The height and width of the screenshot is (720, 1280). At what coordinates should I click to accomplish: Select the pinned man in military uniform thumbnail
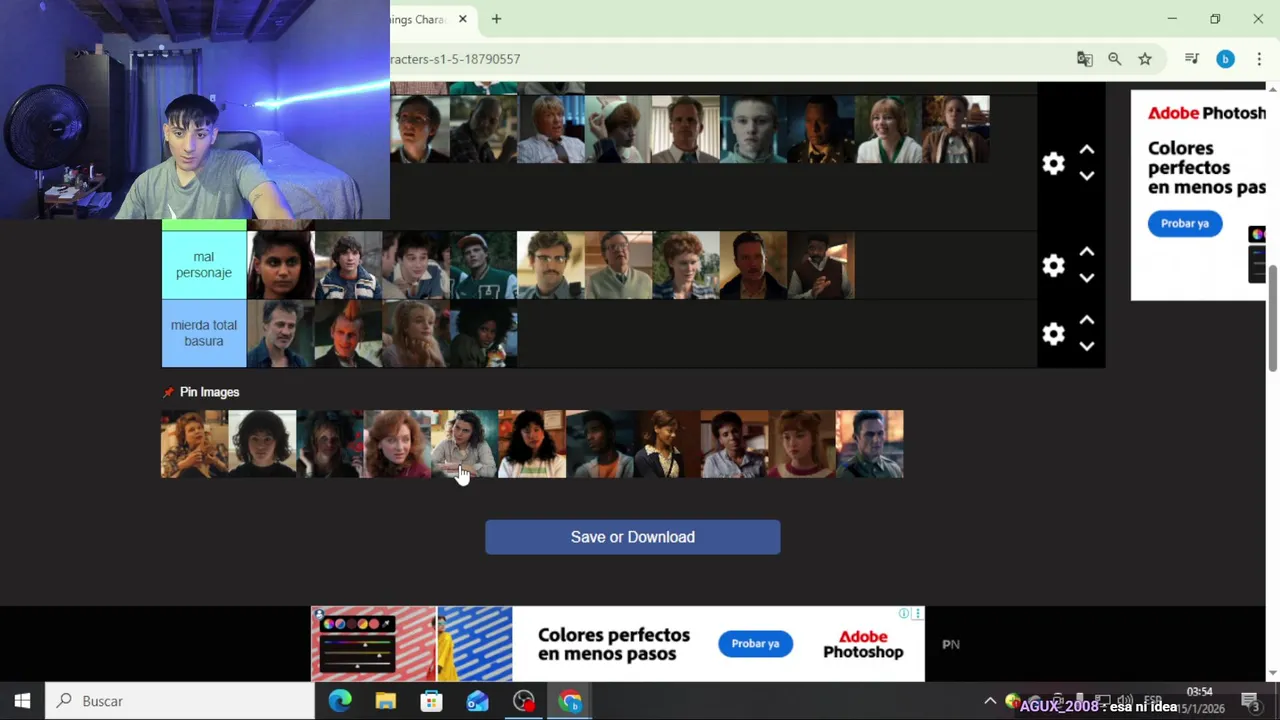click(869, 444)
